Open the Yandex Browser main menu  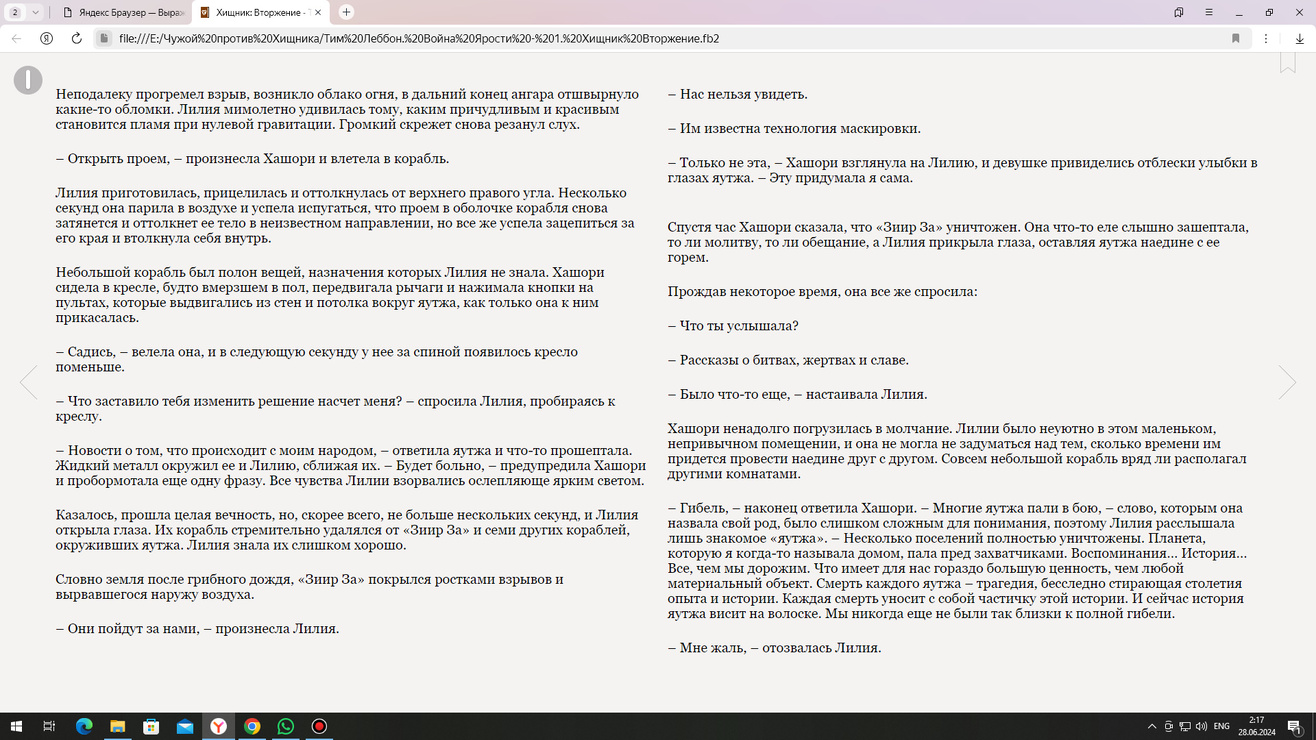click(1208, 12)
